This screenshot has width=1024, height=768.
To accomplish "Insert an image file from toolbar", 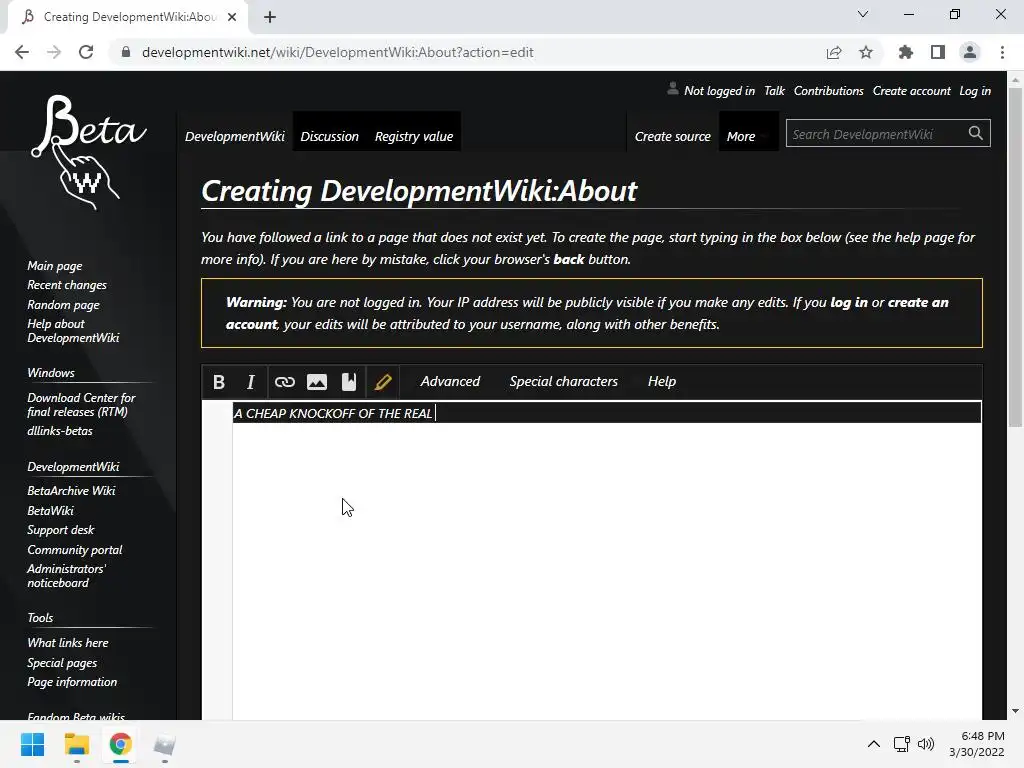I will coord(317,382).
